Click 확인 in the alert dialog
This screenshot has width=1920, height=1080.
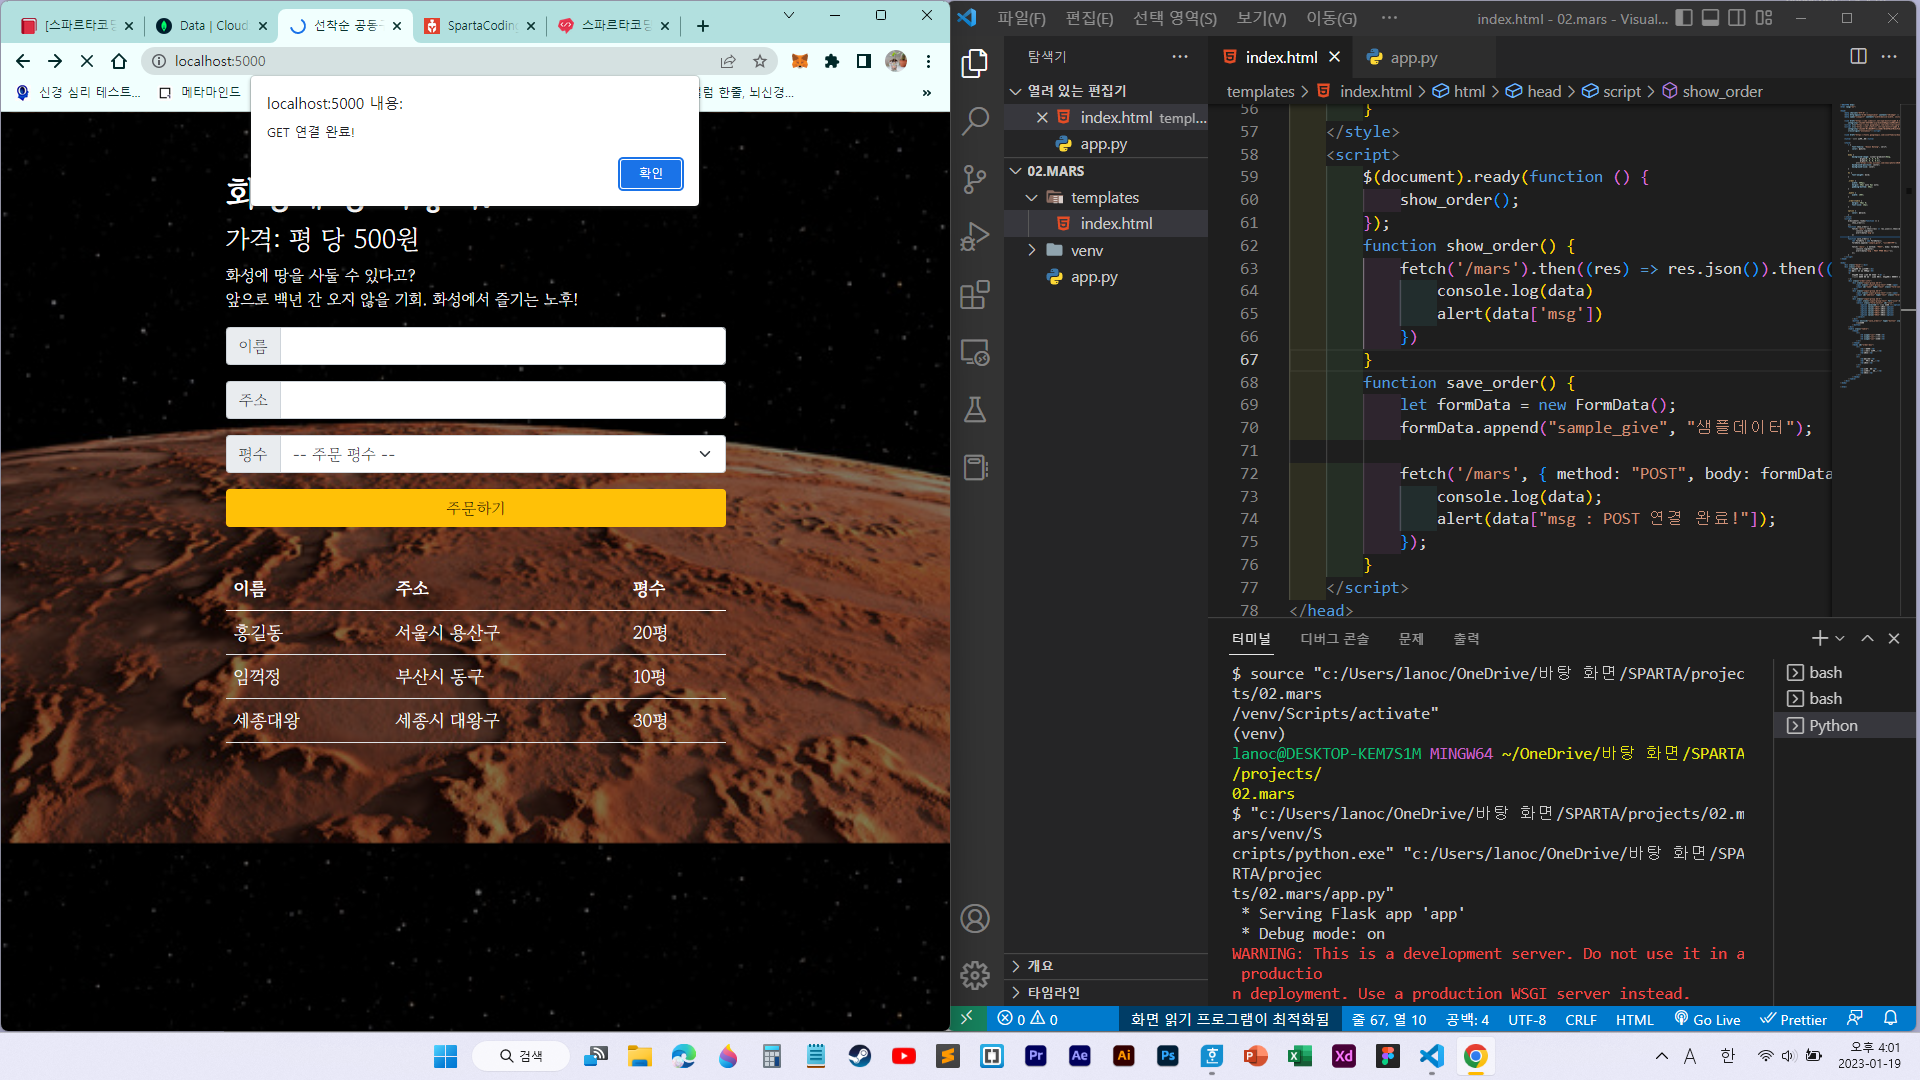point(651,174)
